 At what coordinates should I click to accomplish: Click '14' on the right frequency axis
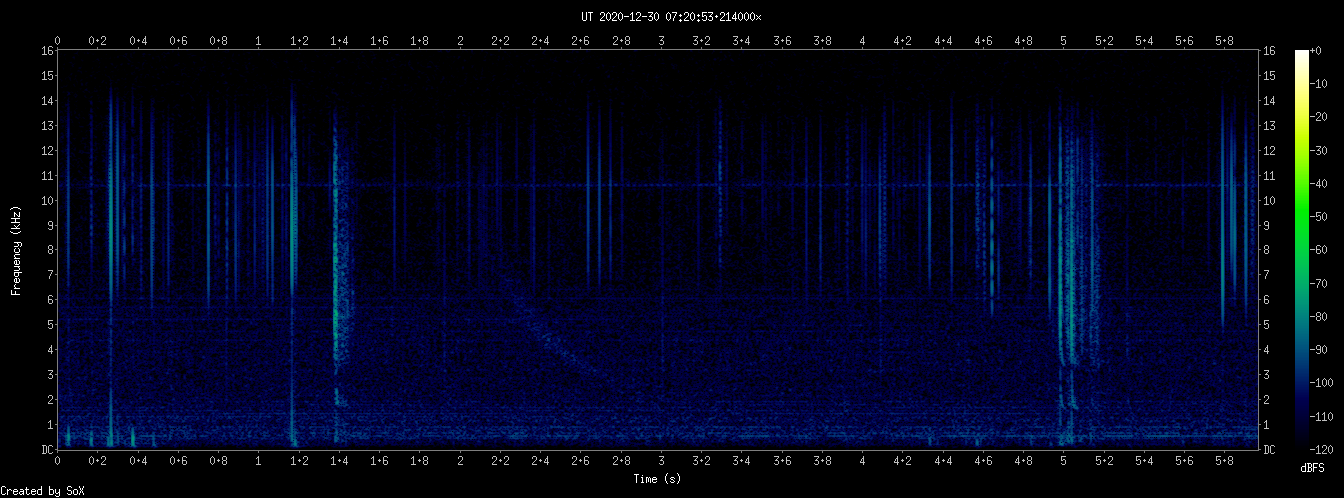(1270, 101)
